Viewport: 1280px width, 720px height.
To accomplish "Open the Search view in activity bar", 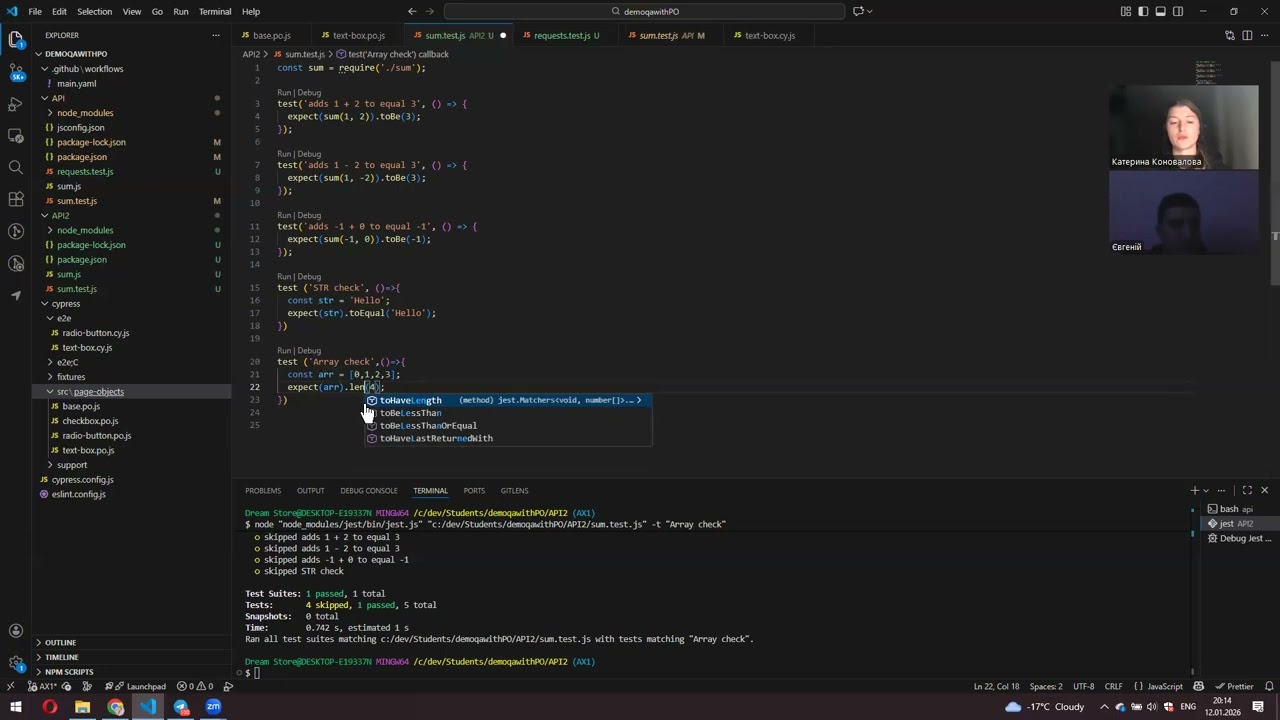I will [16, 168].
